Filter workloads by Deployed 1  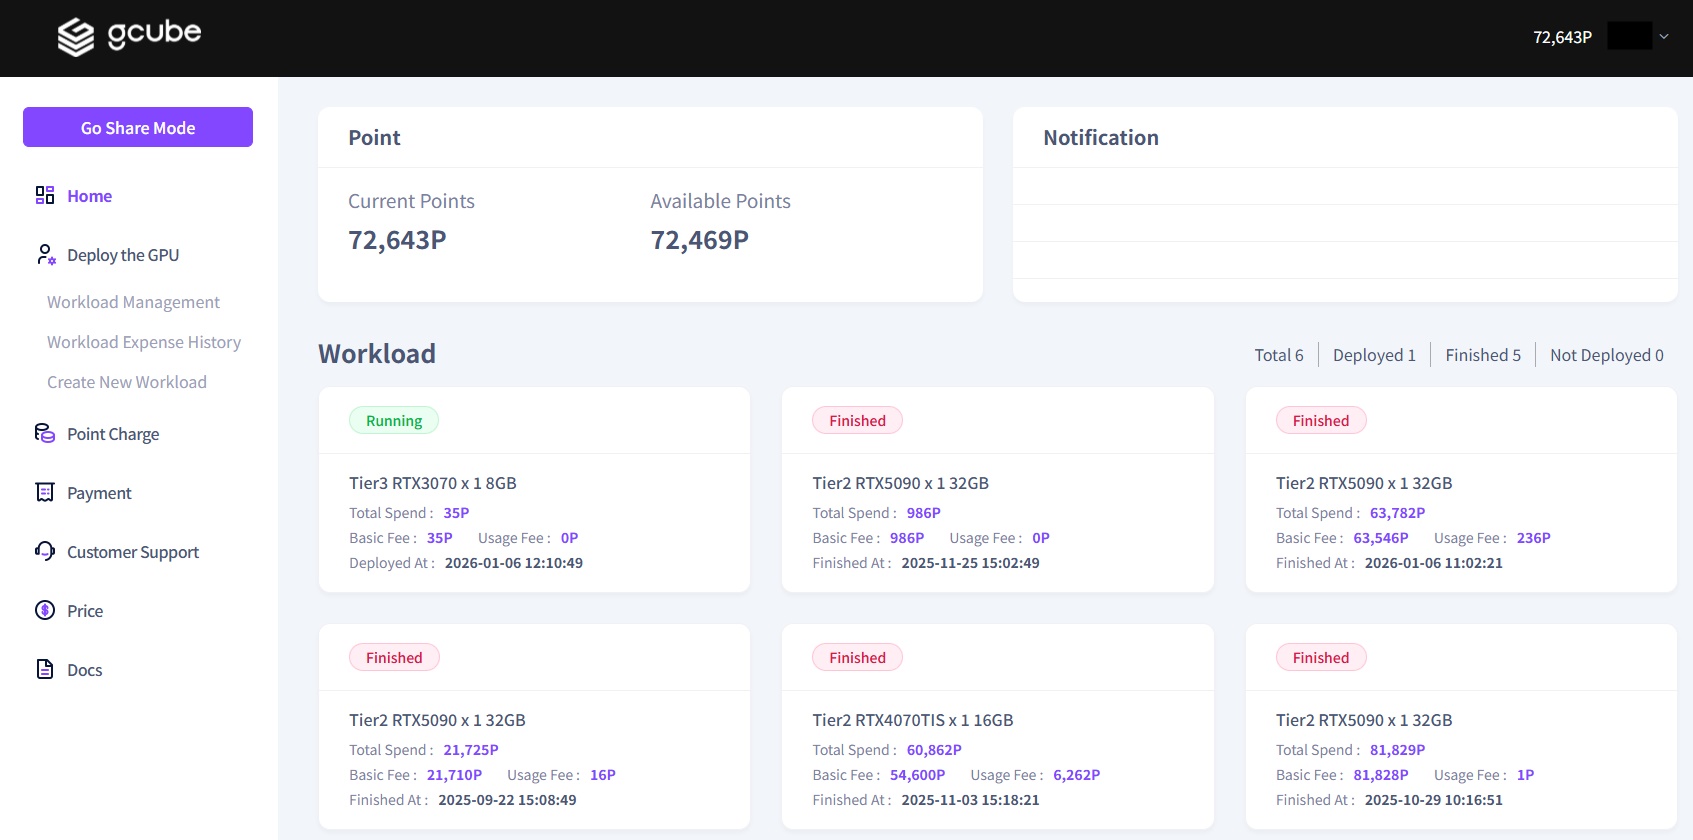click(1374, 355)
